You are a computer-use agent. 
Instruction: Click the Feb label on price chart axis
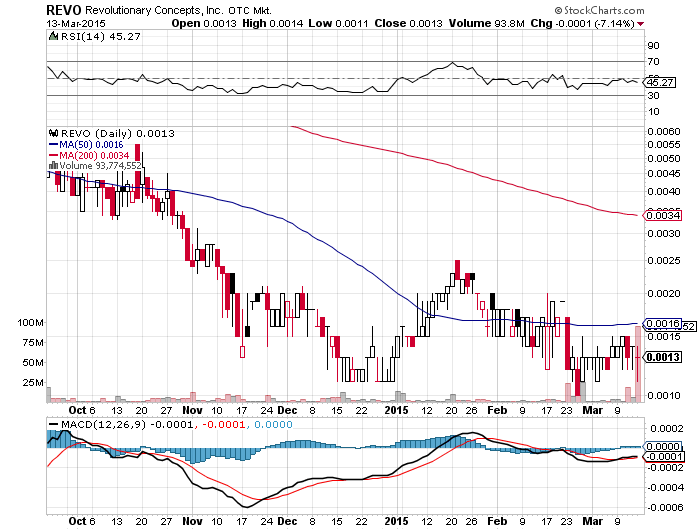[497, 410]
